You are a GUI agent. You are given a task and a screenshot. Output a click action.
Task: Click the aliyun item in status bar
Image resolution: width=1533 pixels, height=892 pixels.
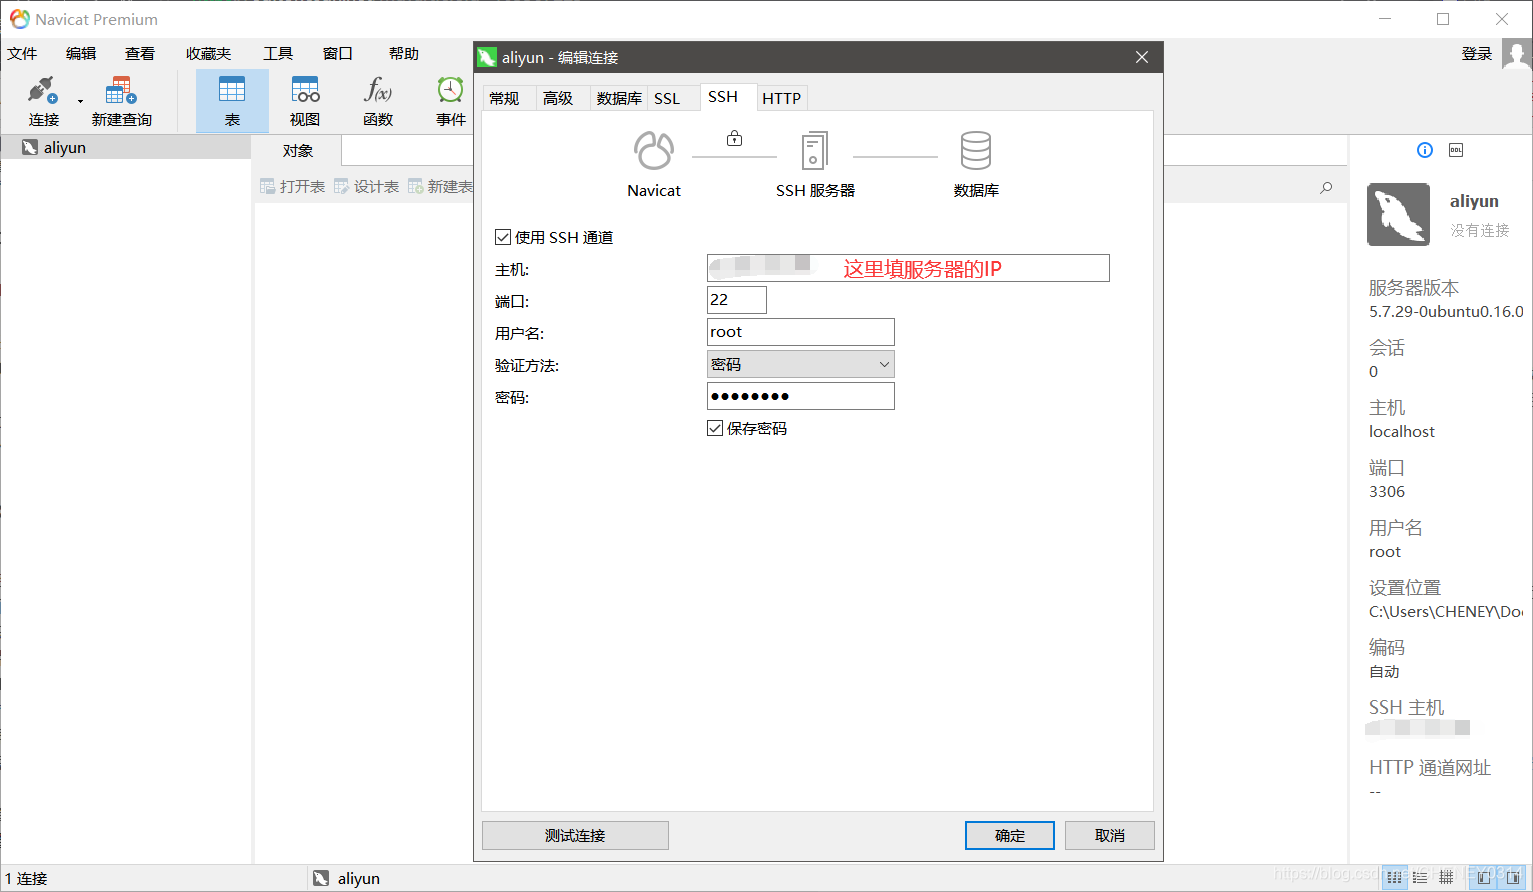point(347,878)
